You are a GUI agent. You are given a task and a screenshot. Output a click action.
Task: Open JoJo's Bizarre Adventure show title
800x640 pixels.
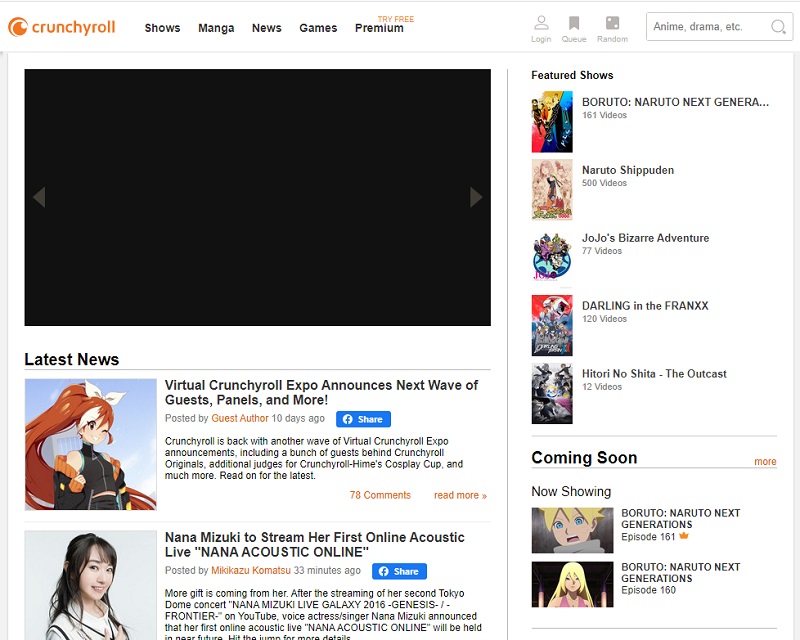click(645, 238)
